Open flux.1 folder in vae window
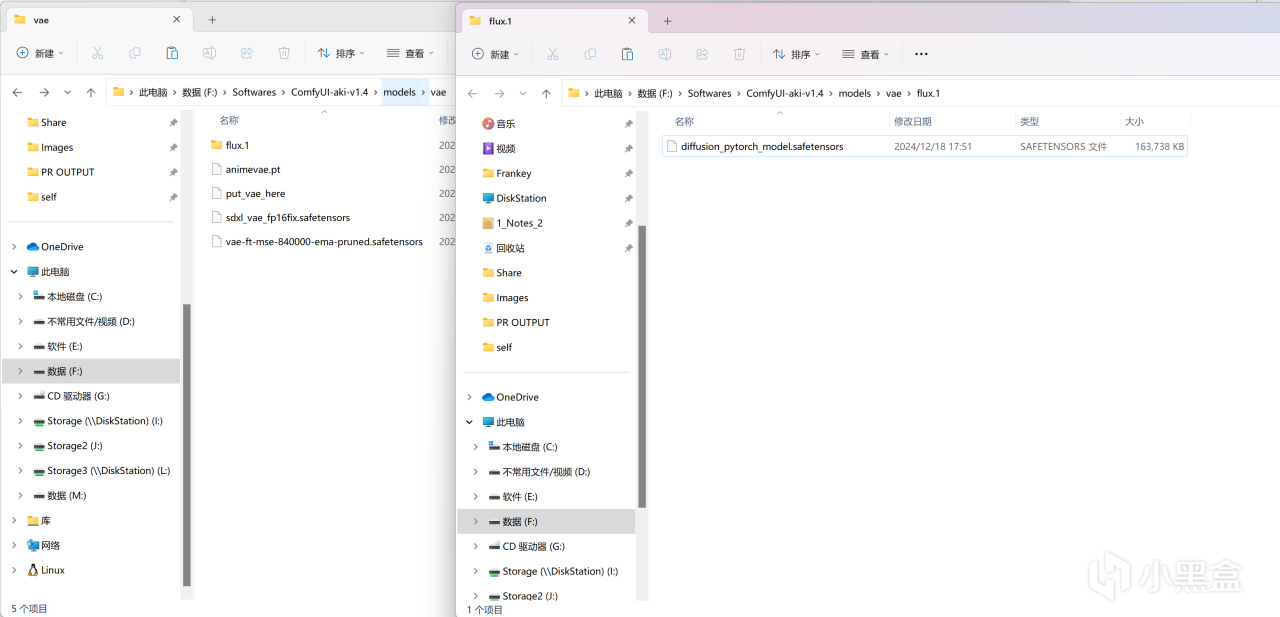The image size is (1280, 617). (237, 145)
